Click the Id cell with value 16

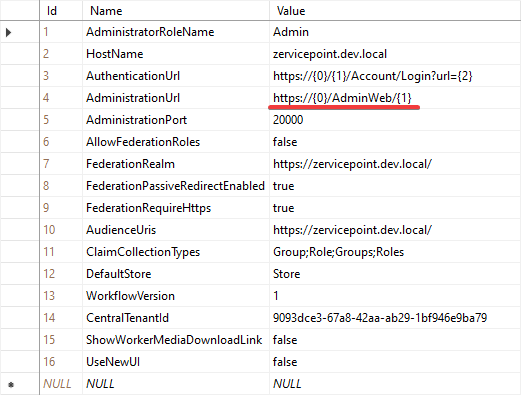click(x=61, y=362)
